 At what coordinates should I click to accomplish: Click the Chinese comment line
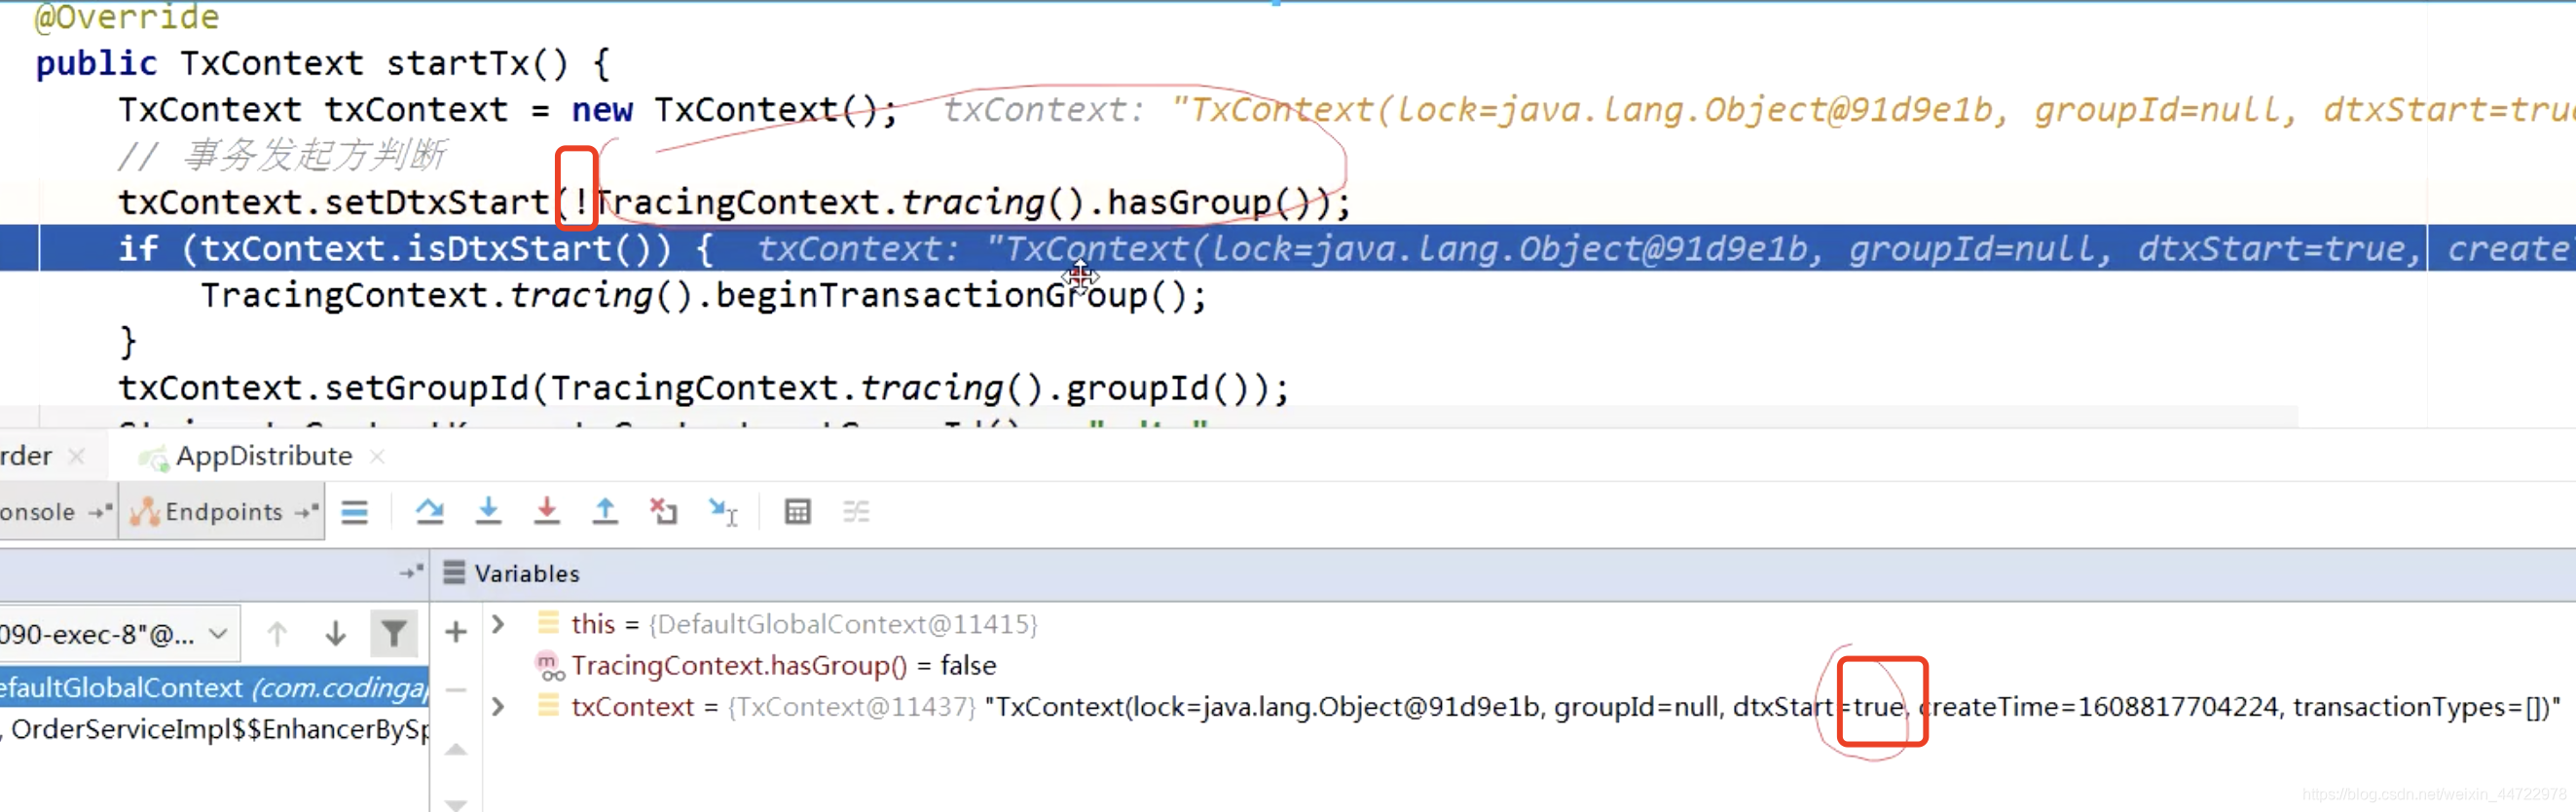click(282, 155)
